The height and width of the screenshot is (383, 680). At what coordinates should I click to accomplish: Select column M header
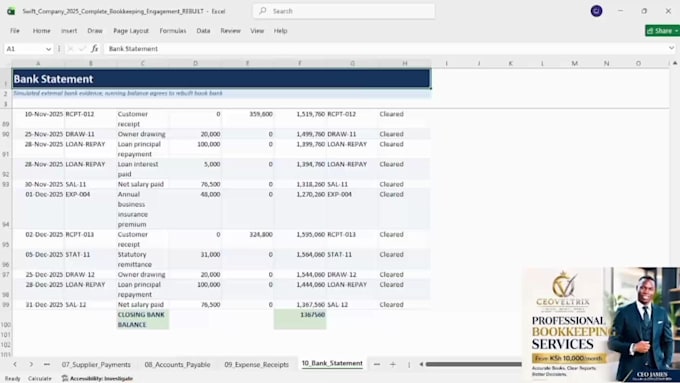tap(574, 63)
